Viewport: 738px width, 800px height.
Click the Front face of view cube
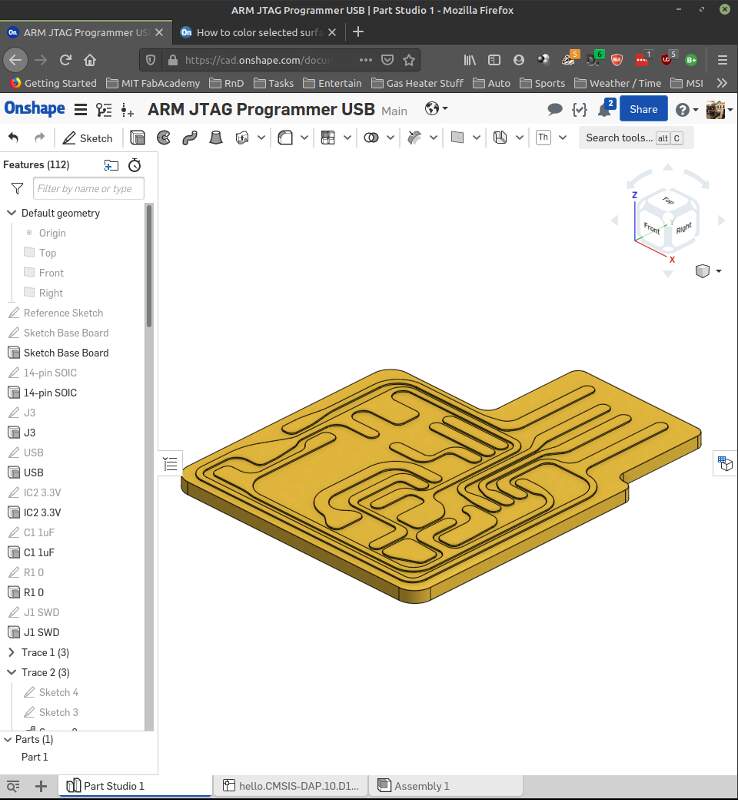point(652,228)
